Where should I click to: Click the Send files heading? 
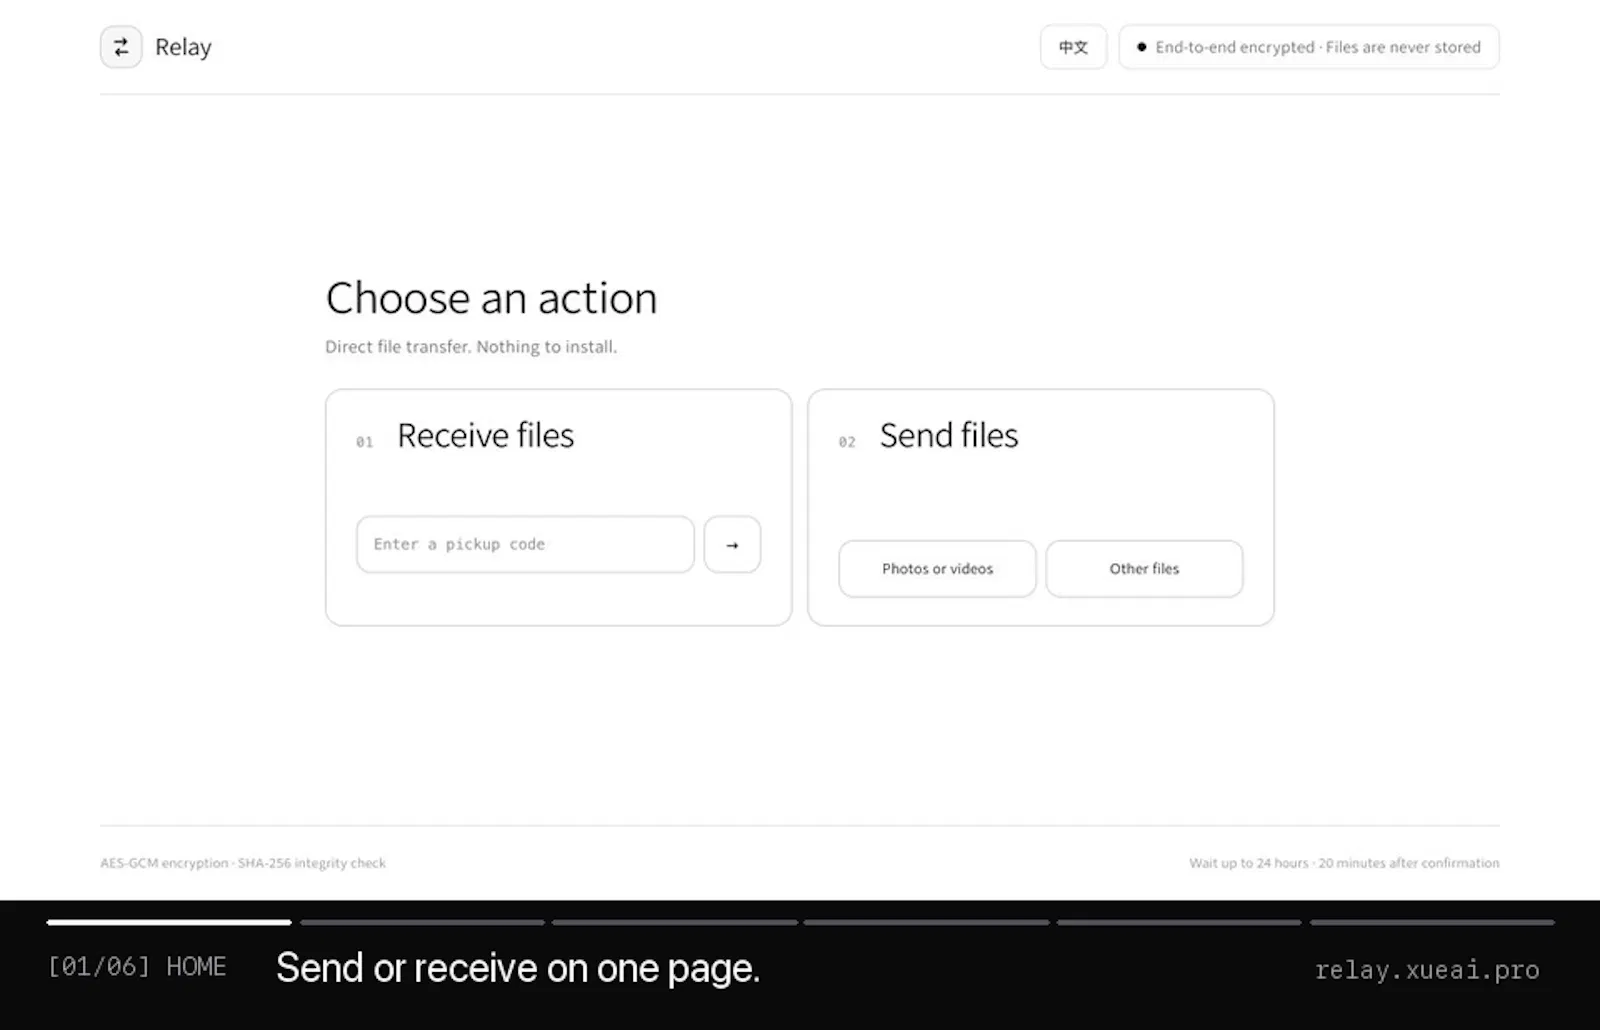949,435
